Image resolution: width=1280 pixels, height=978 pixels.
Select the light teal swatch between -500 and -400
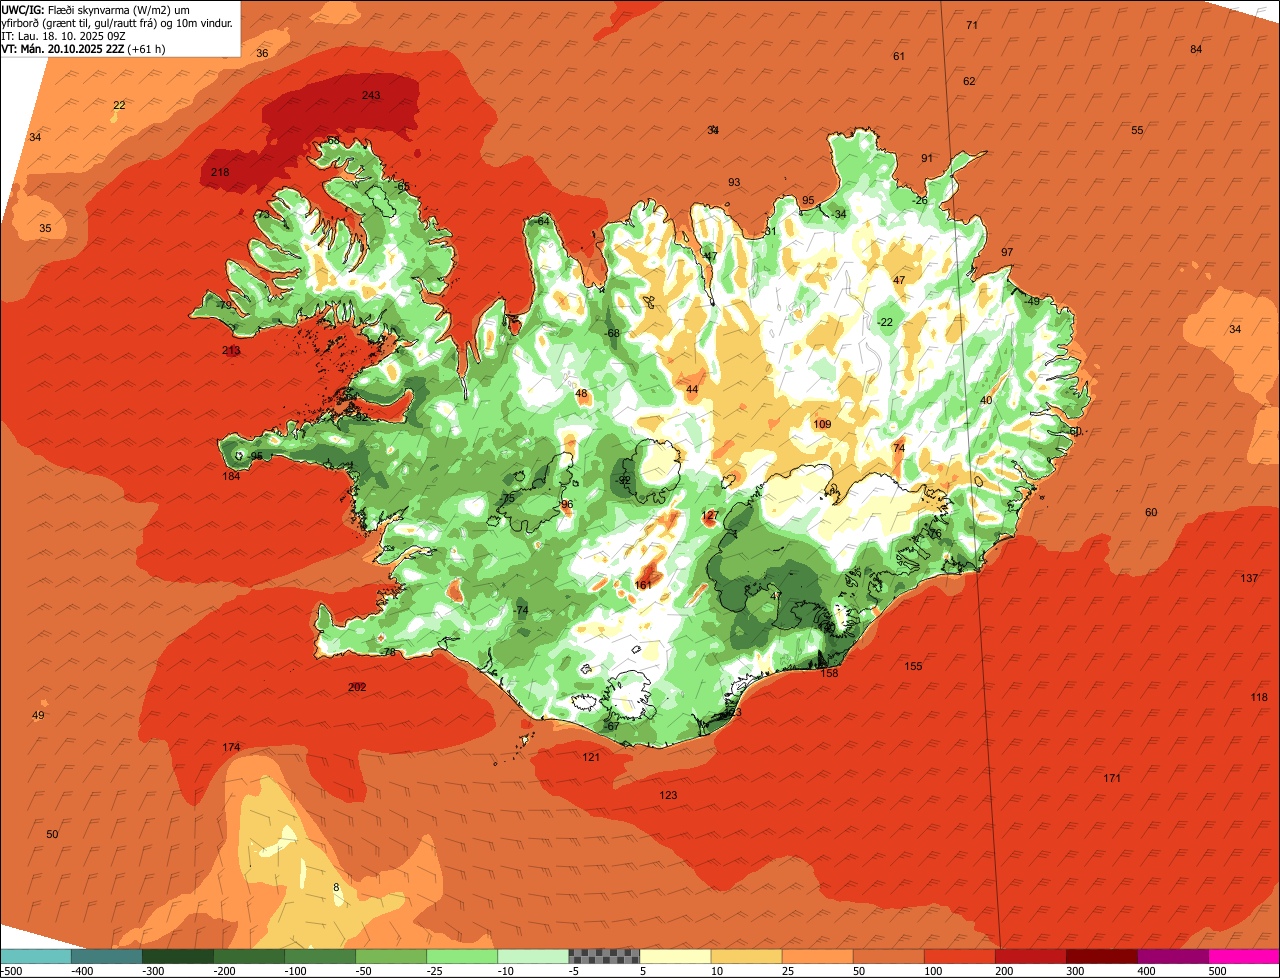pyautogui.click(x=37, y=956)
